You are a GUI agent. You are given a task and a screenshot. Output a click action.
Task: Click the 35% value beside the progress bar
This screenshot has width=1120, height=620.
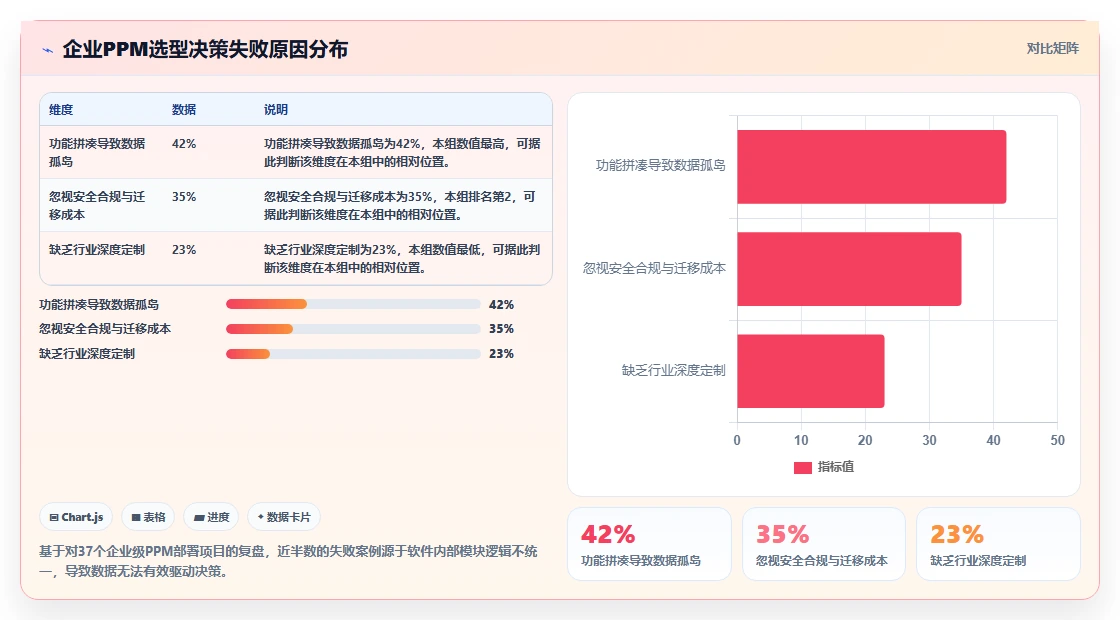pos(501,329)
